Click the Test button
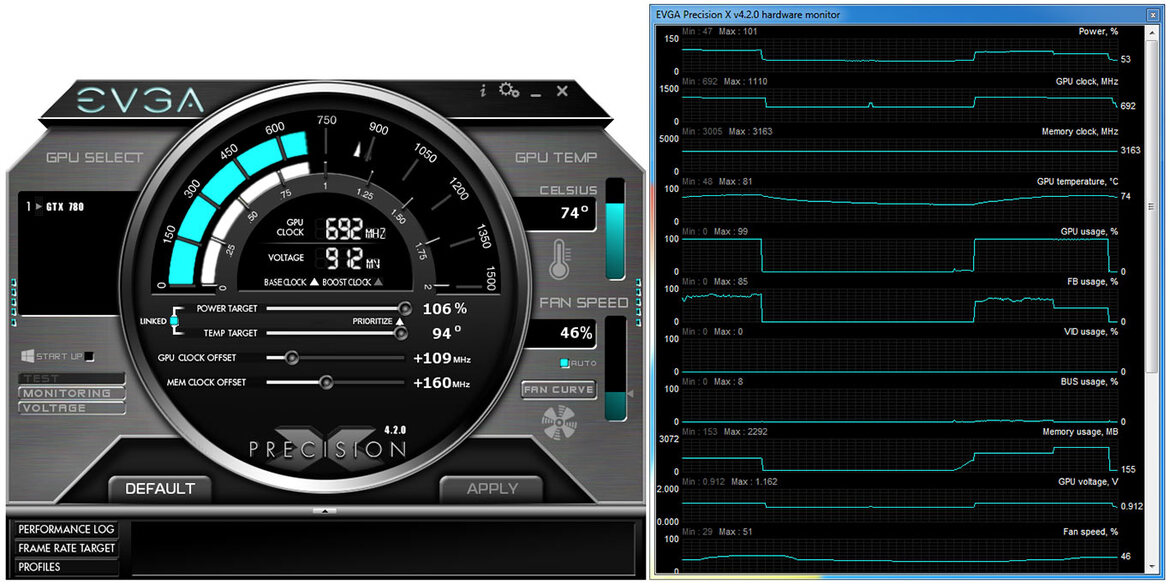1170x584 pixels. coord(72,379)
